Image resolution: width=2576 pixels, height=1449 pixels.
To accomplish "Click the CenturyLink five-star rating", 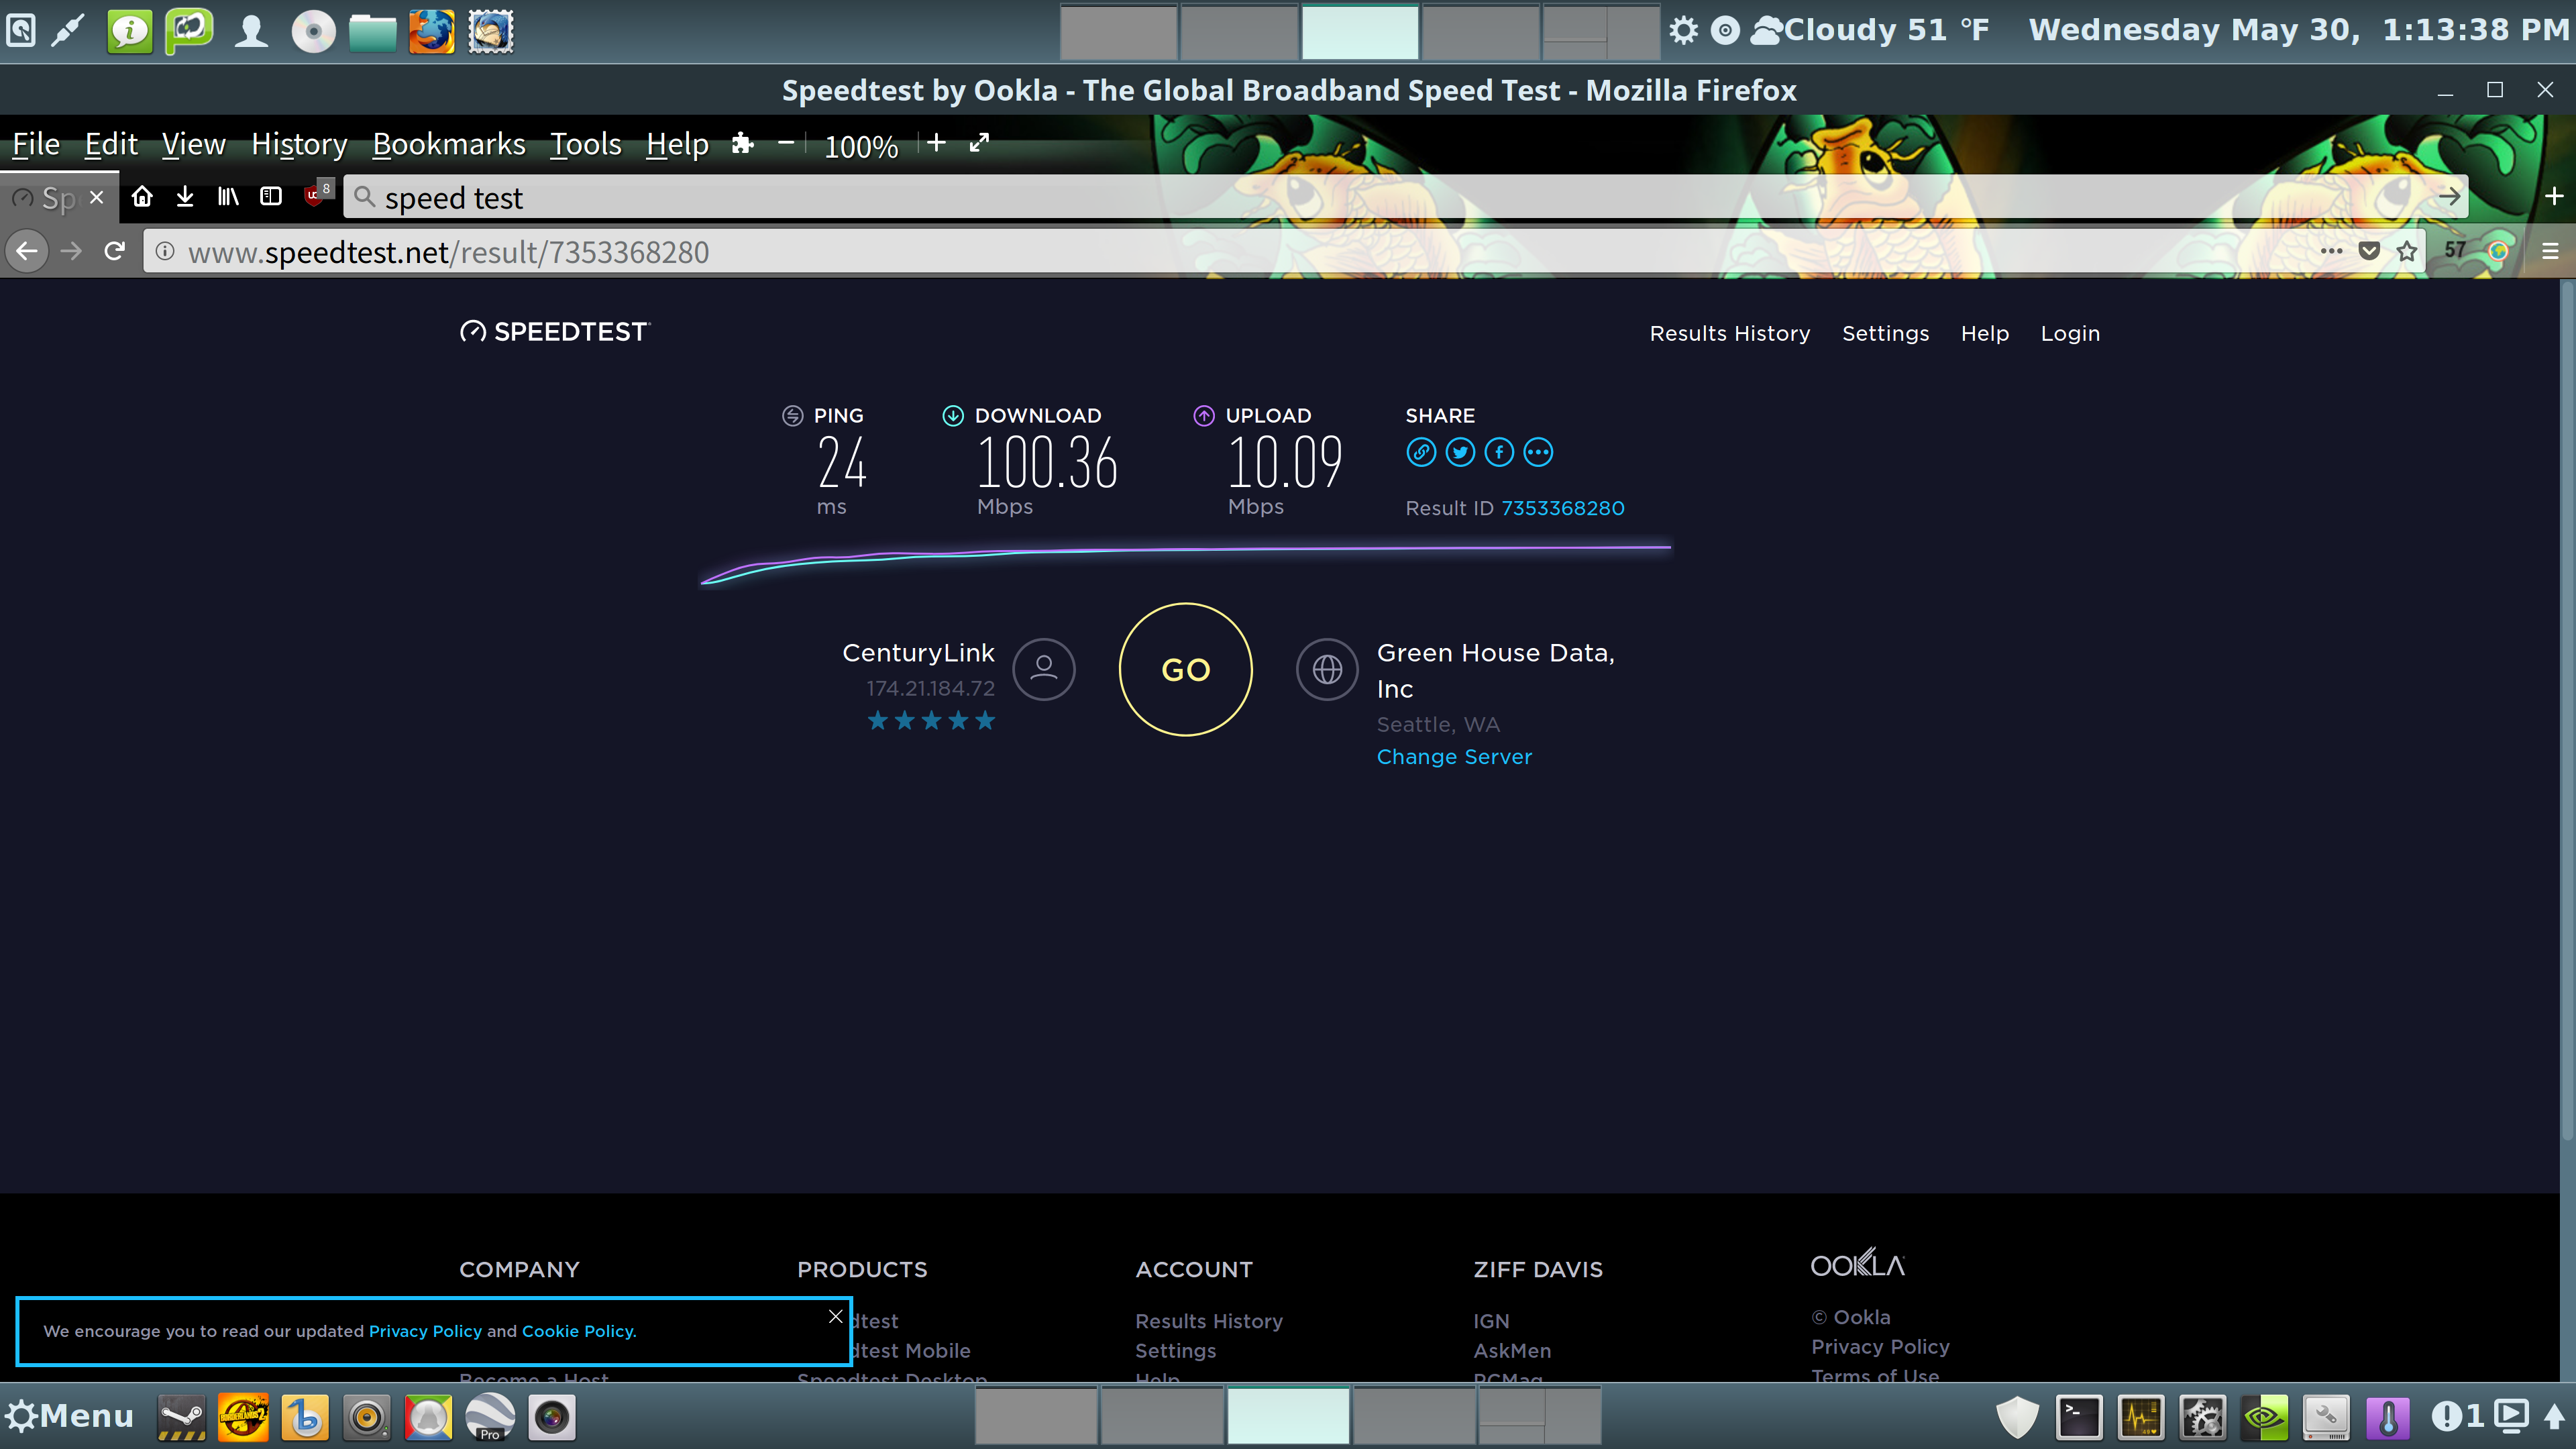I will coord(931,721).
